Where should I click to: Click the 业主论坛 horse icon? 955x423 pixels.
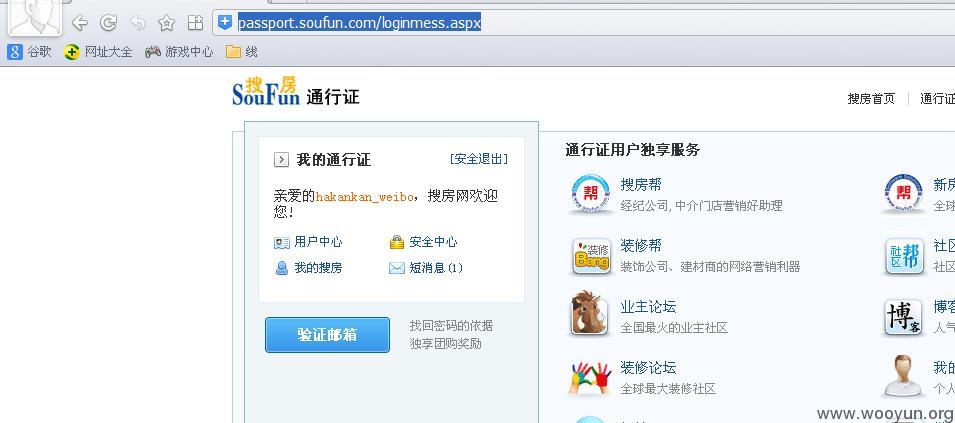[590, 314]
